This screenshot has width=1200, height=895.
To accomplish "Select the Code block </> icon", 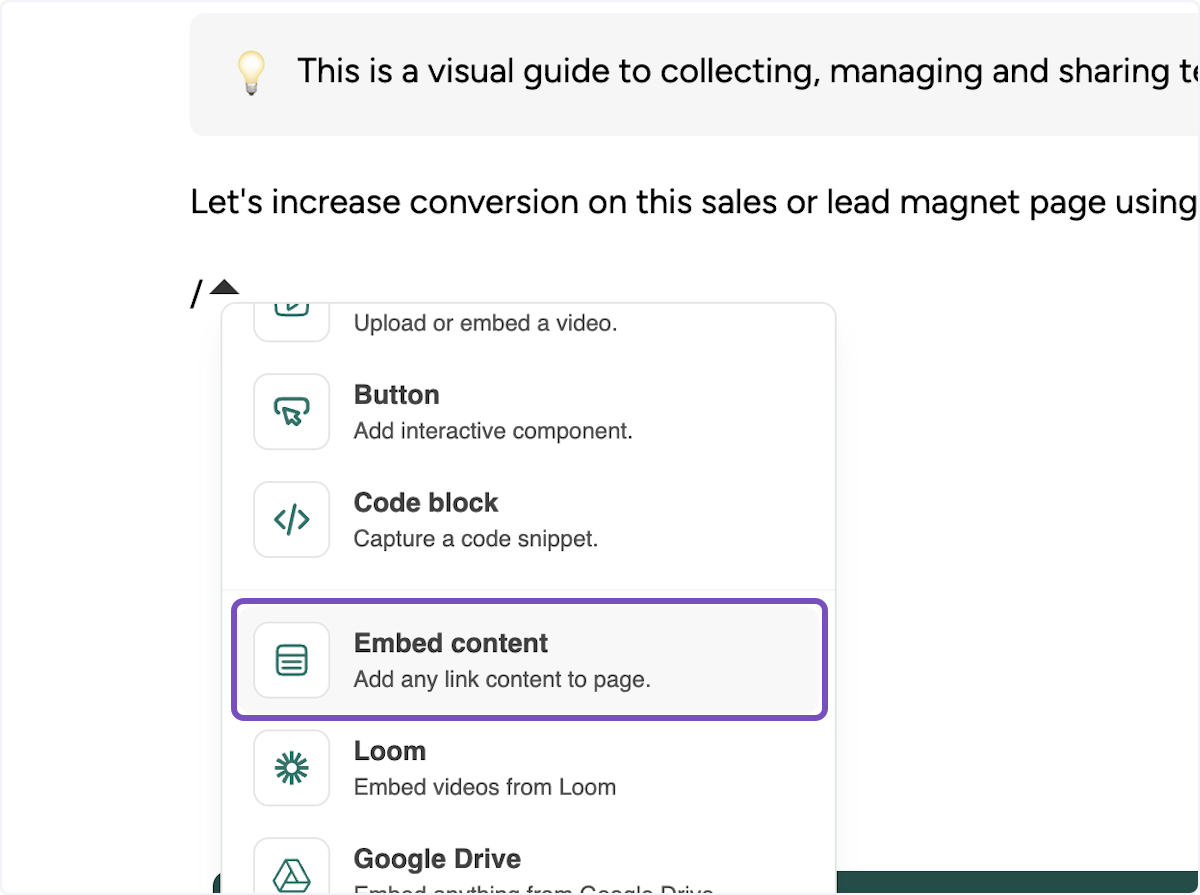I will click(x=291, y=519).
